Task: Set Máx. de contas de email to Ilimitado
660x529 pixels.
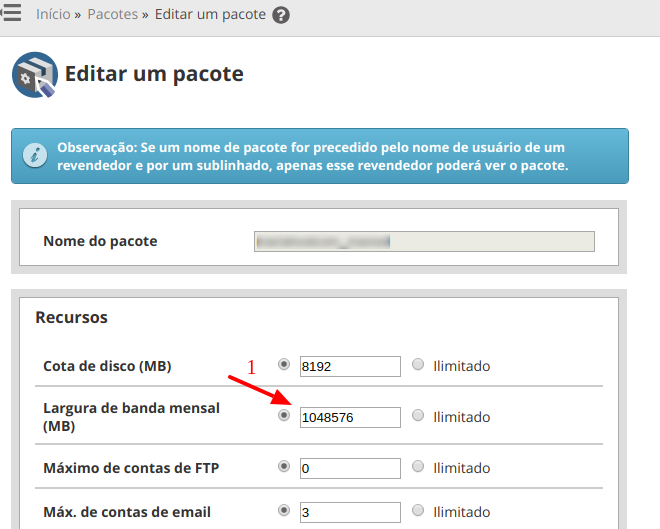Action: 418,512
